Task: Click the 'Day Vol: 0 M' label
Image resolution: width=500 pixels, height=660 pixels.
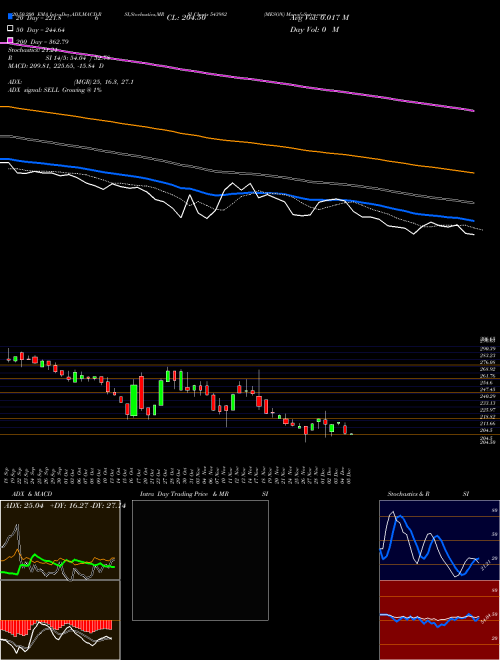Action: pos(314,29)
